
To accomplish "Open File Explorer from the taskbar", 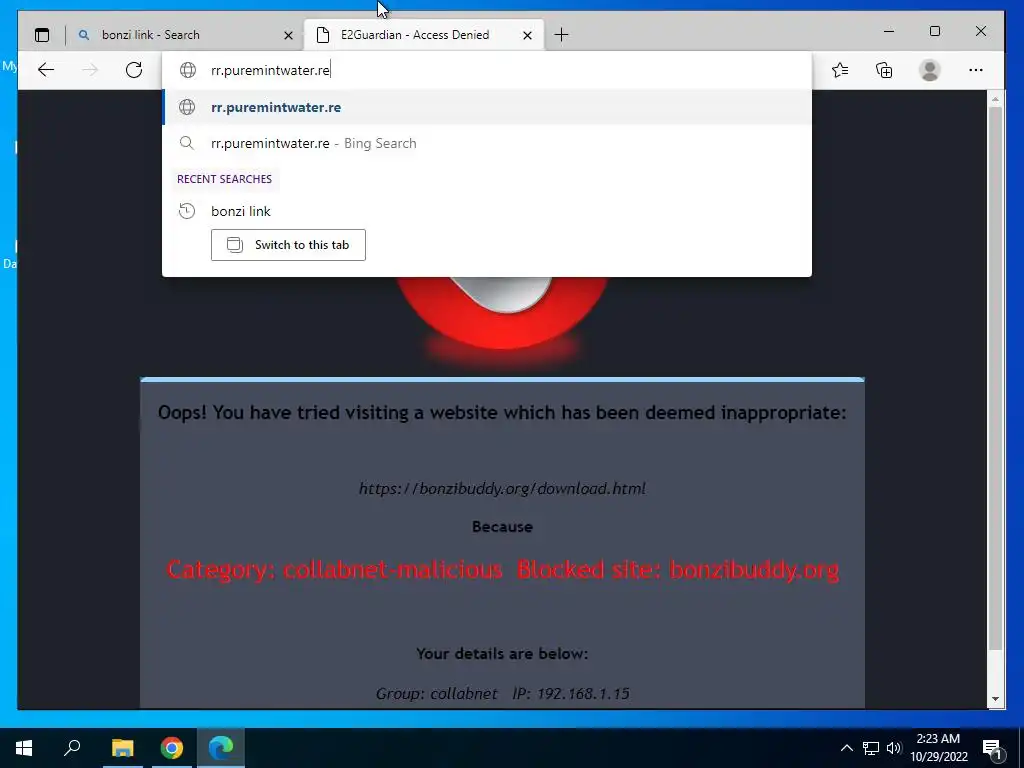I will [122, 748].
